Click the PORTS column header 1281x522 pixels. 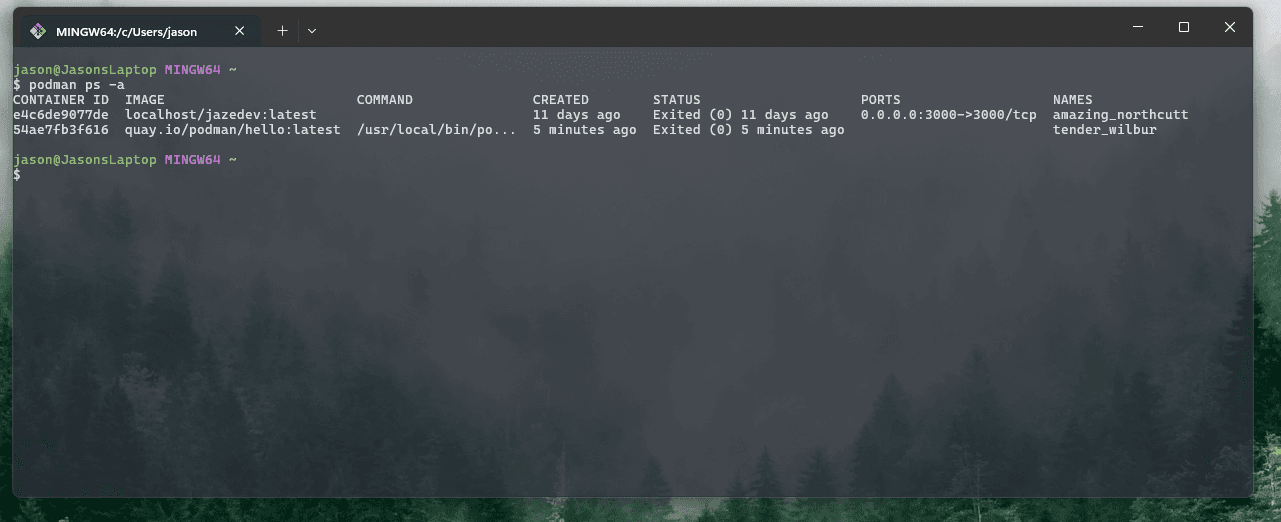click(x=881, y=100)
